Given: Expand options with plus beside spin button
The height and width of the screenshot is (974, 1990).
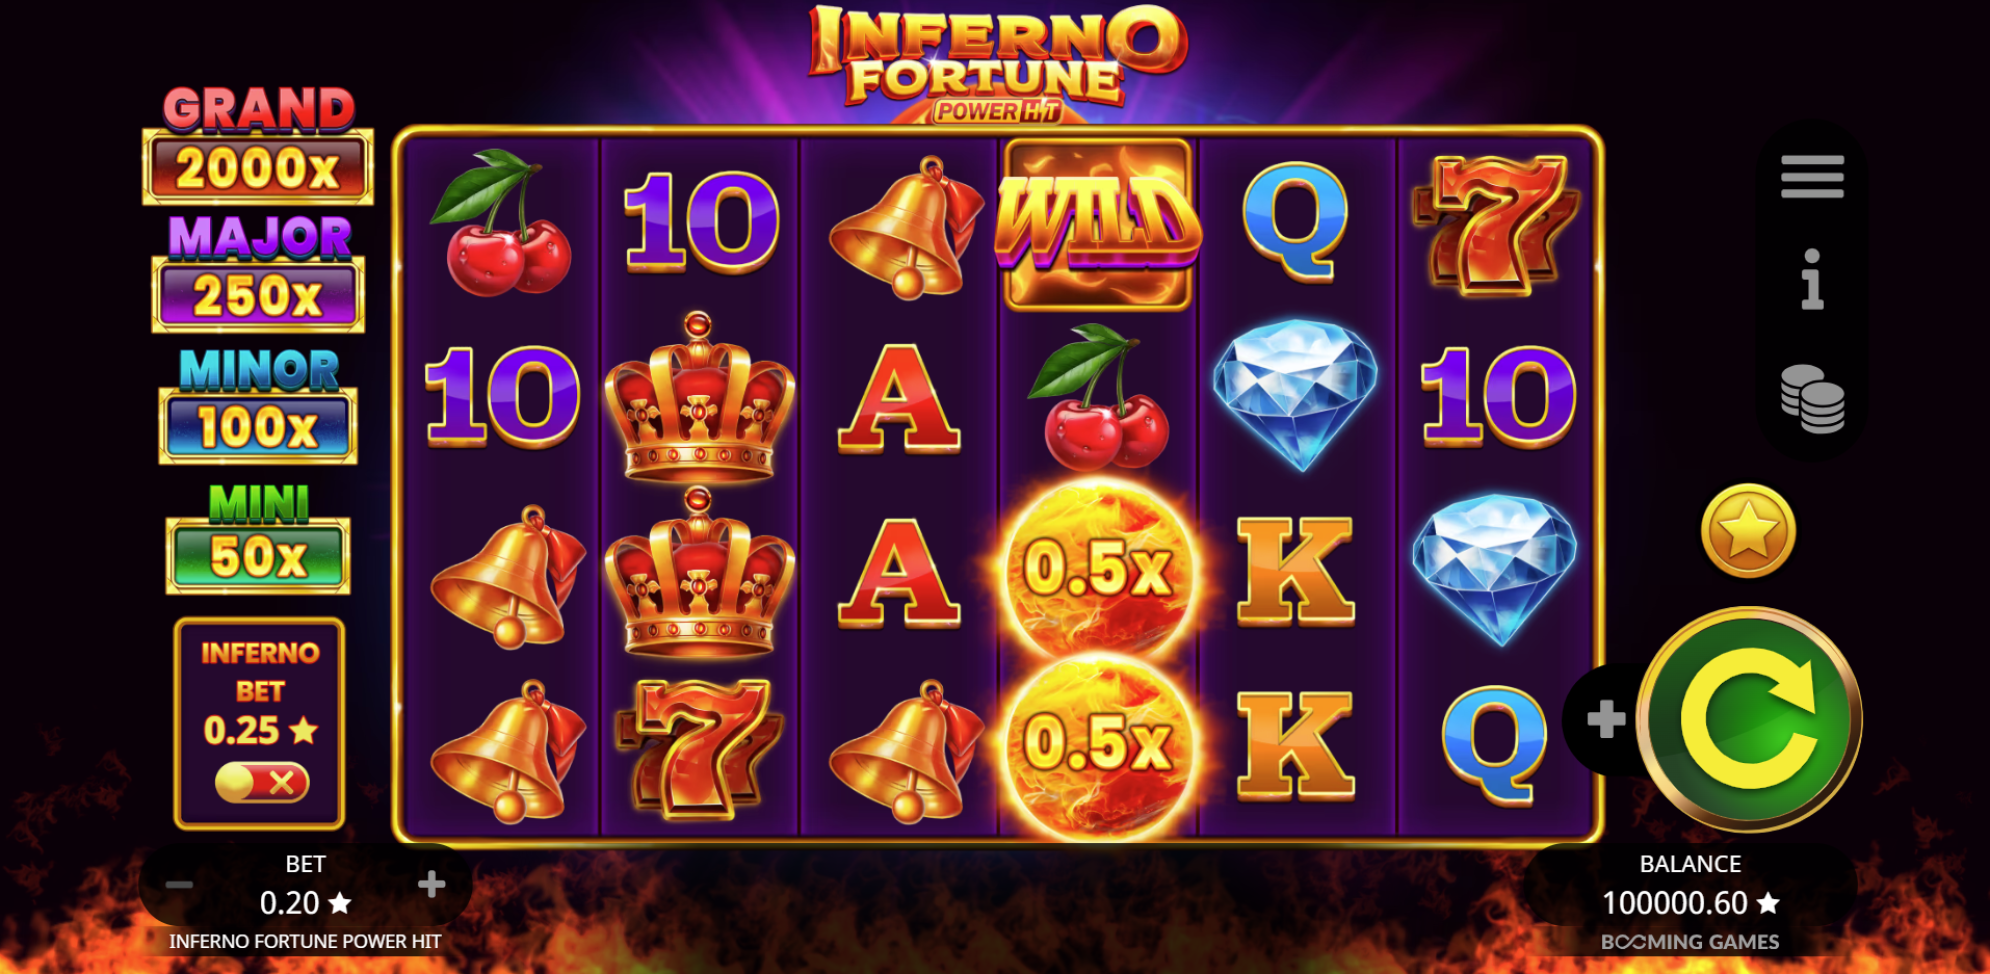Looking at the screenshot, I should pyautogui.click(x=1606, y=719).
